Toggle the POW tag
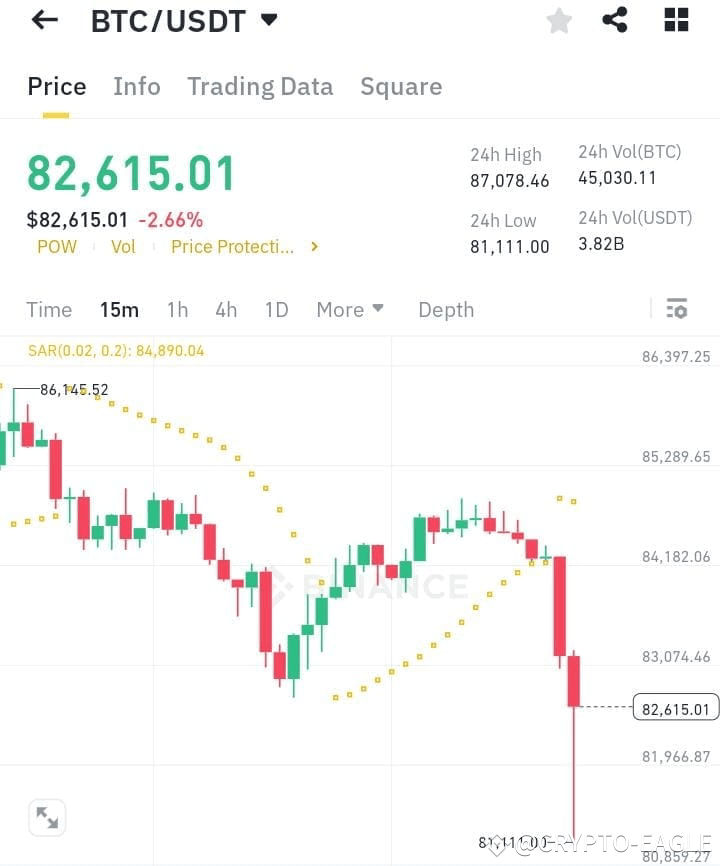Image resolution: width=720 pixels, height=866 pixels. tap(57, 247)
